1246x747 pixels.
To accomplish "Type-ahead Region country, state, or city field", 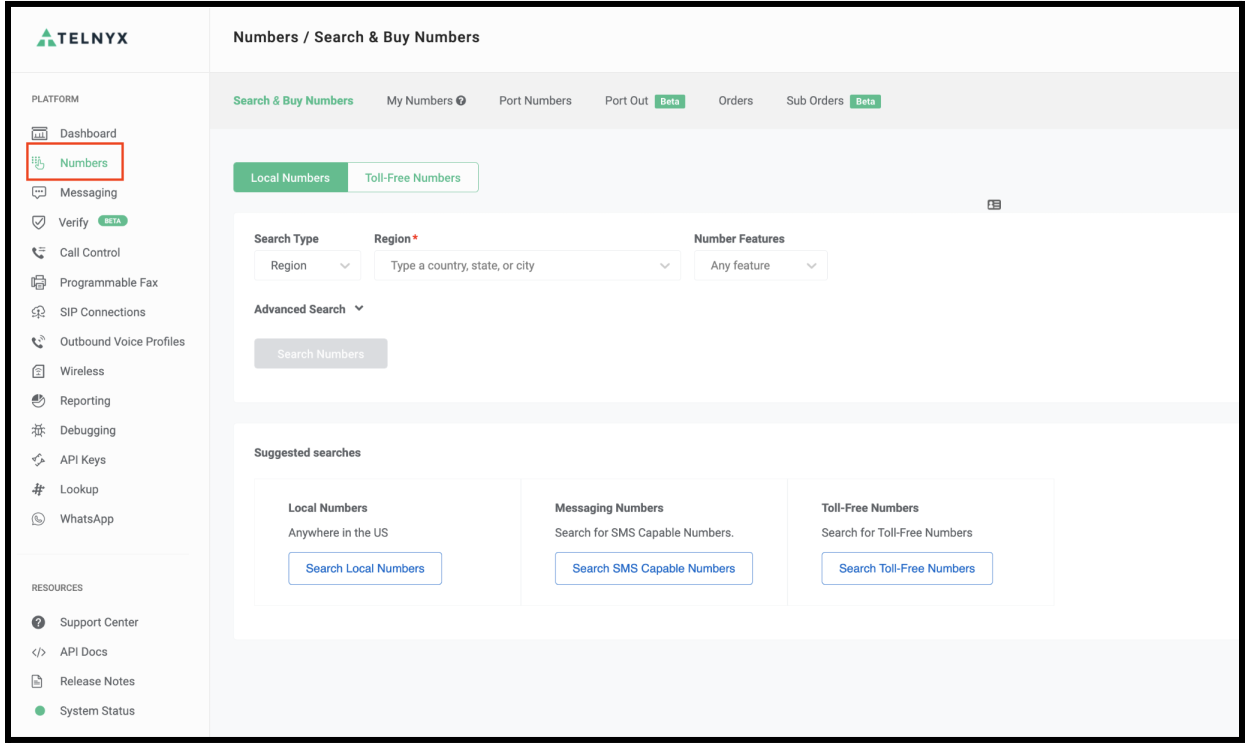I will tap(527, 266).
